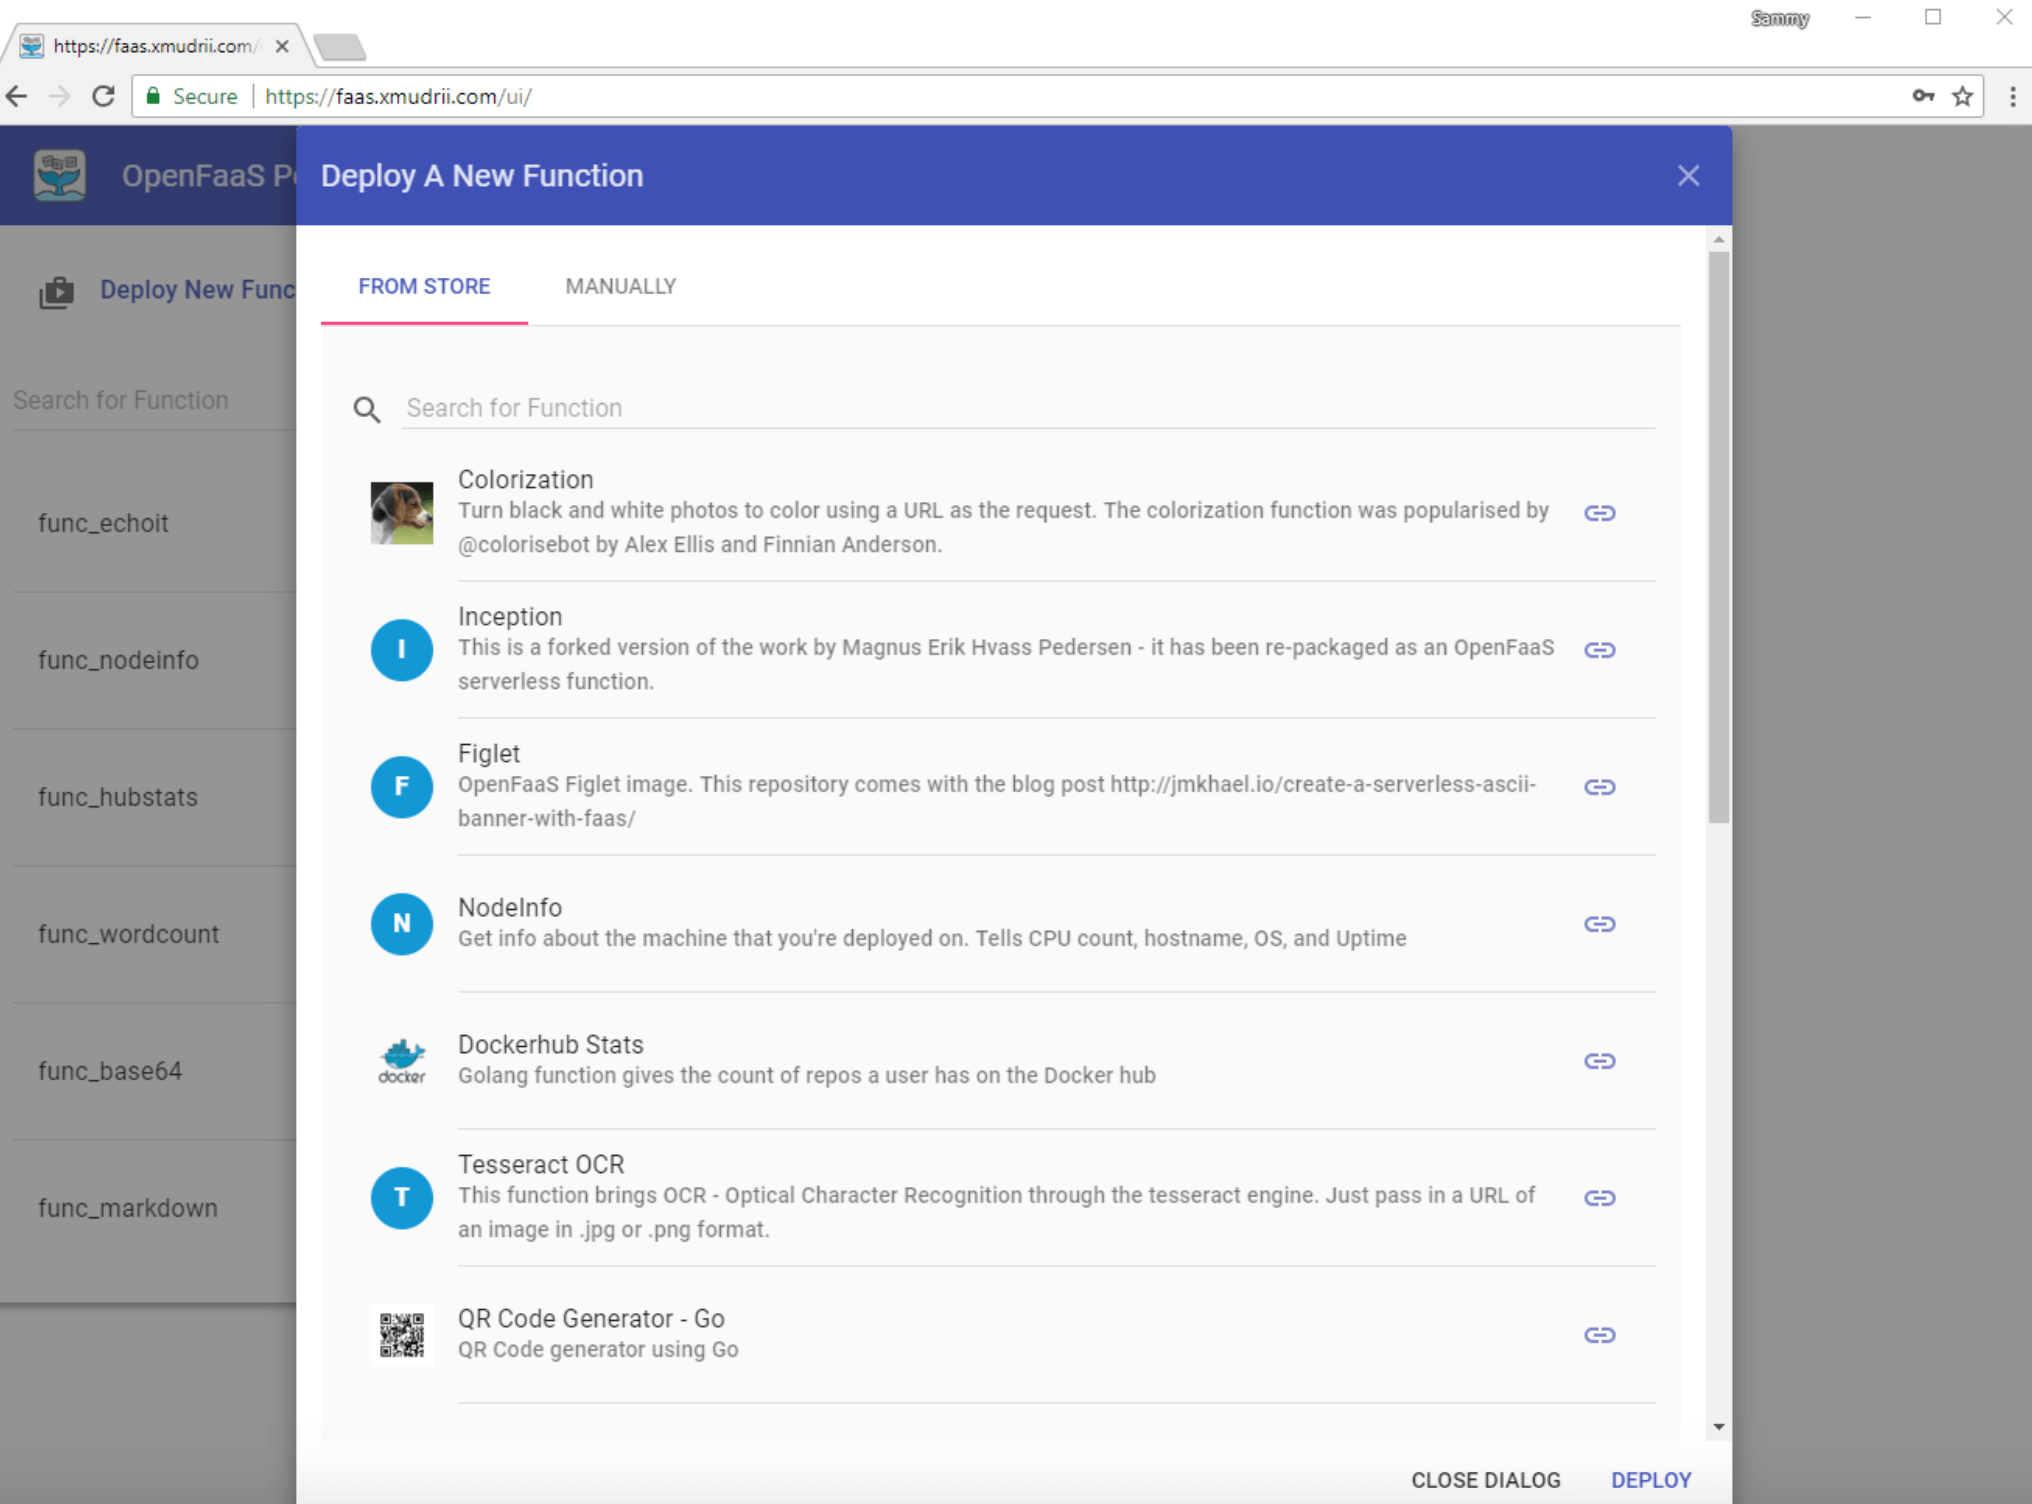Select the Inception 'I' avatar icon
This screenshot has width=2032, height=1504.
pos(402,650)
